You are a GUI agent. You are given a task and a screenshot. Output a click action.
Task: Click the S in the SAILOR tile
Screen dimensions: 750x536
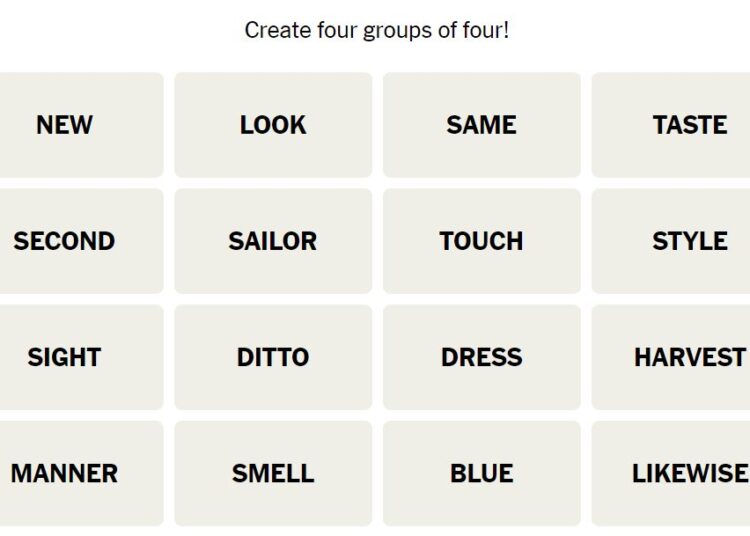coord(236,241)
